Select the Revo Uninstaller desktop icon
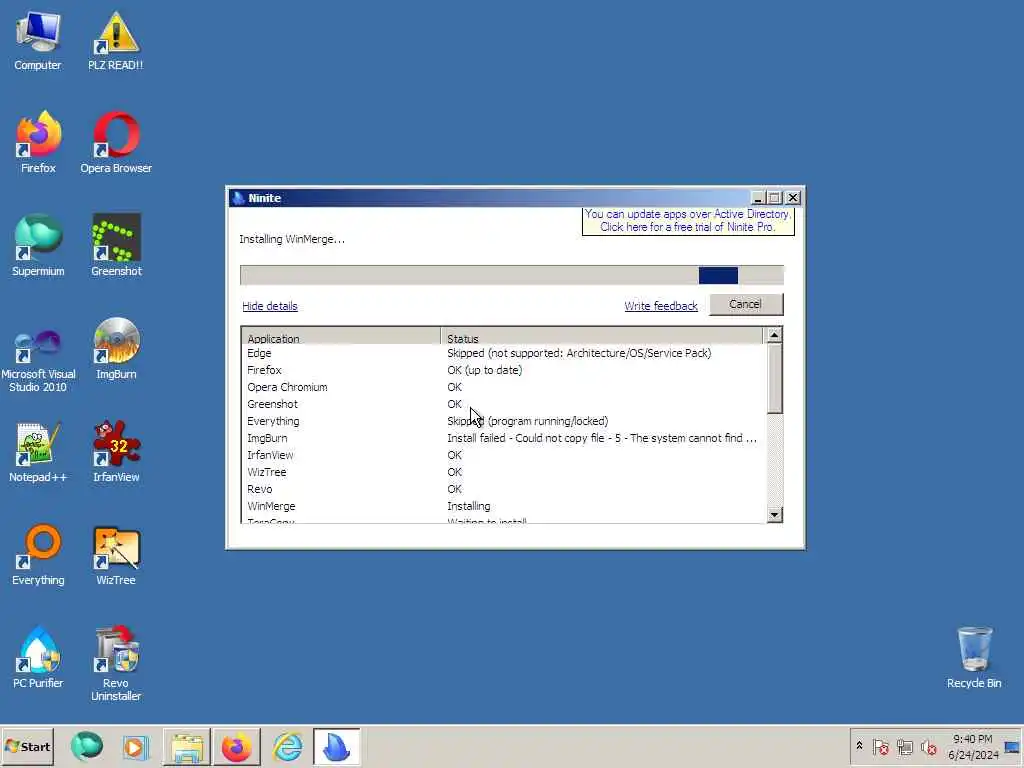This screenshot has width=1024, height=768. pyautogui.click(x=116, y=665)
